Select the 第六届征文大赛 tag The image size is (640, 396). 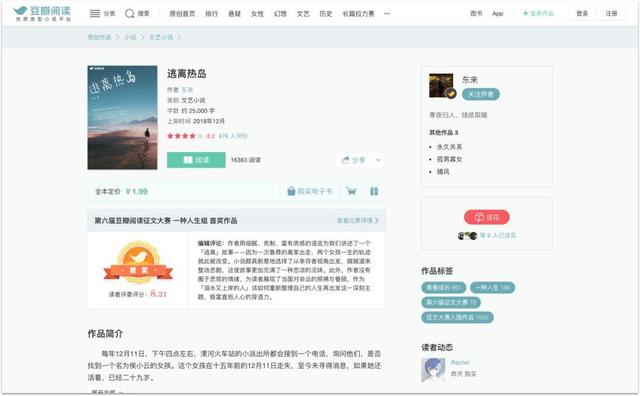(x=451, y=303)
